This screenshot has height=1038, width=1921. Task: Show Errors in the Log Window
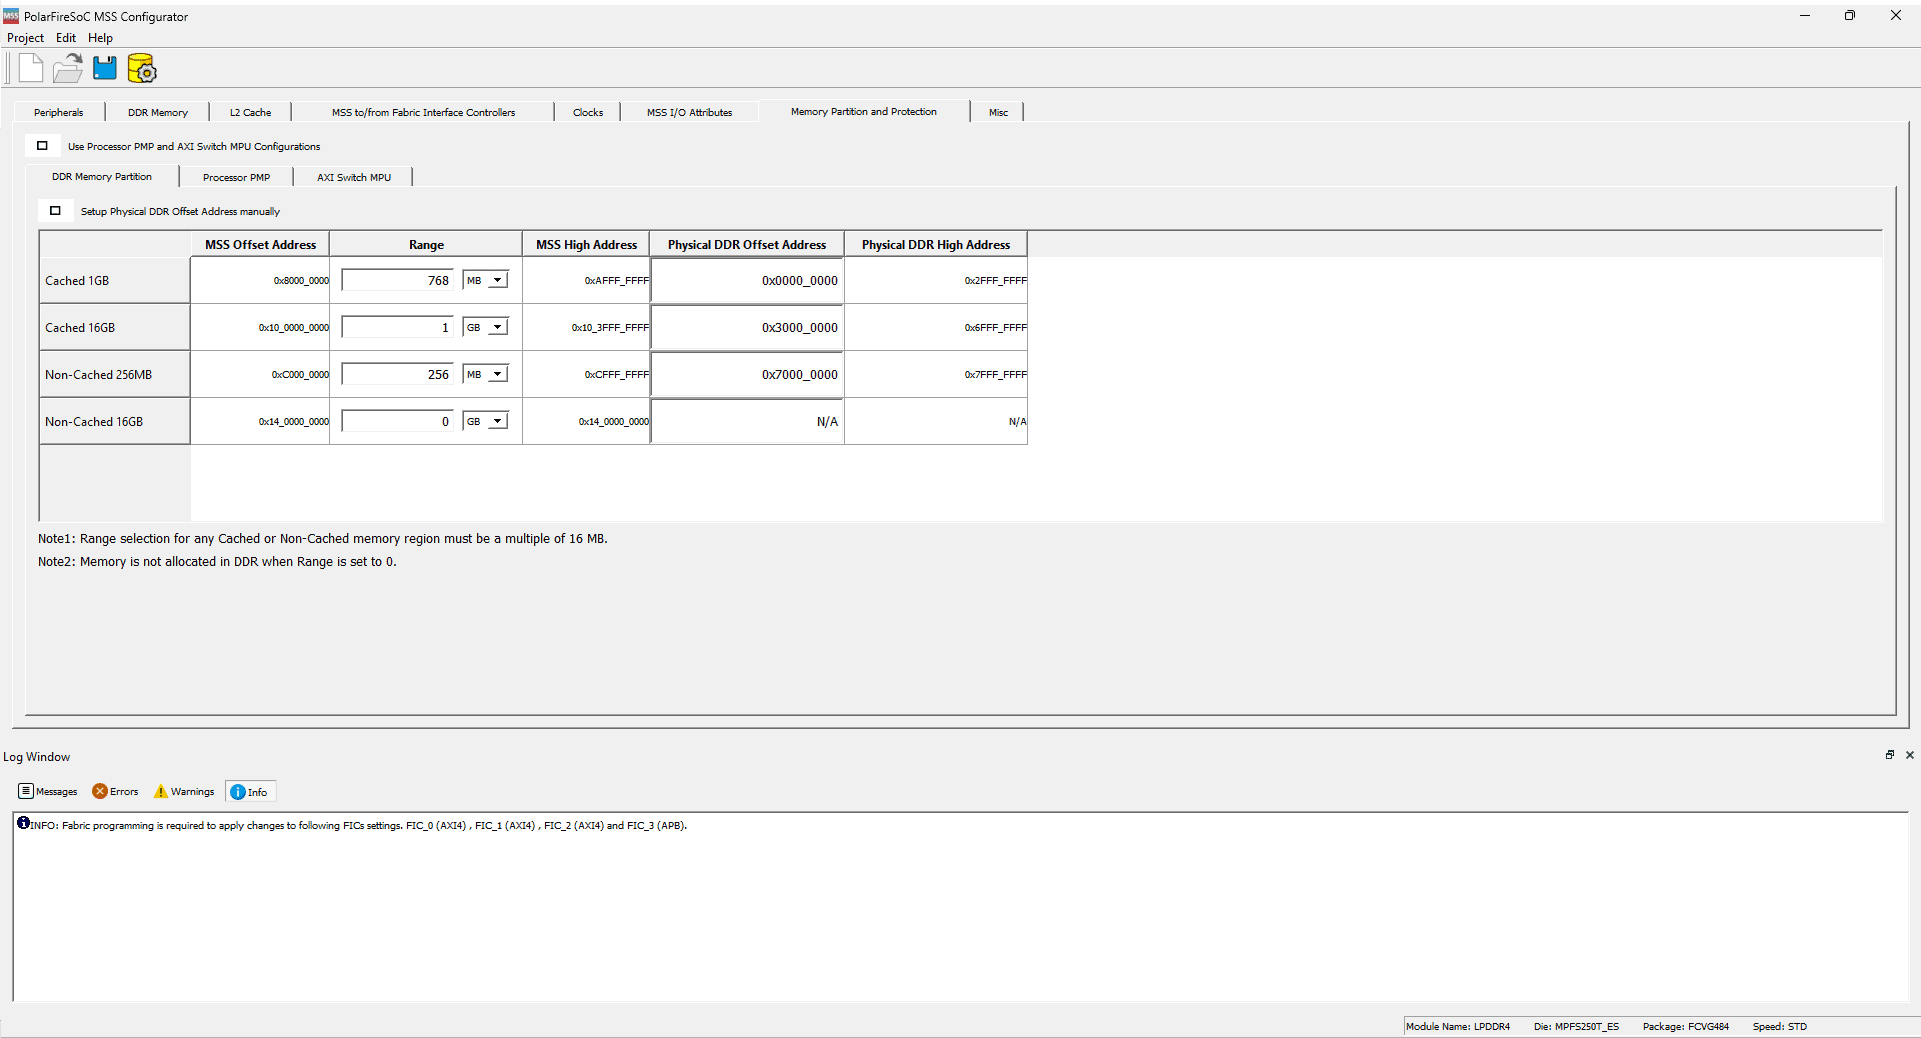pos(115,792)
